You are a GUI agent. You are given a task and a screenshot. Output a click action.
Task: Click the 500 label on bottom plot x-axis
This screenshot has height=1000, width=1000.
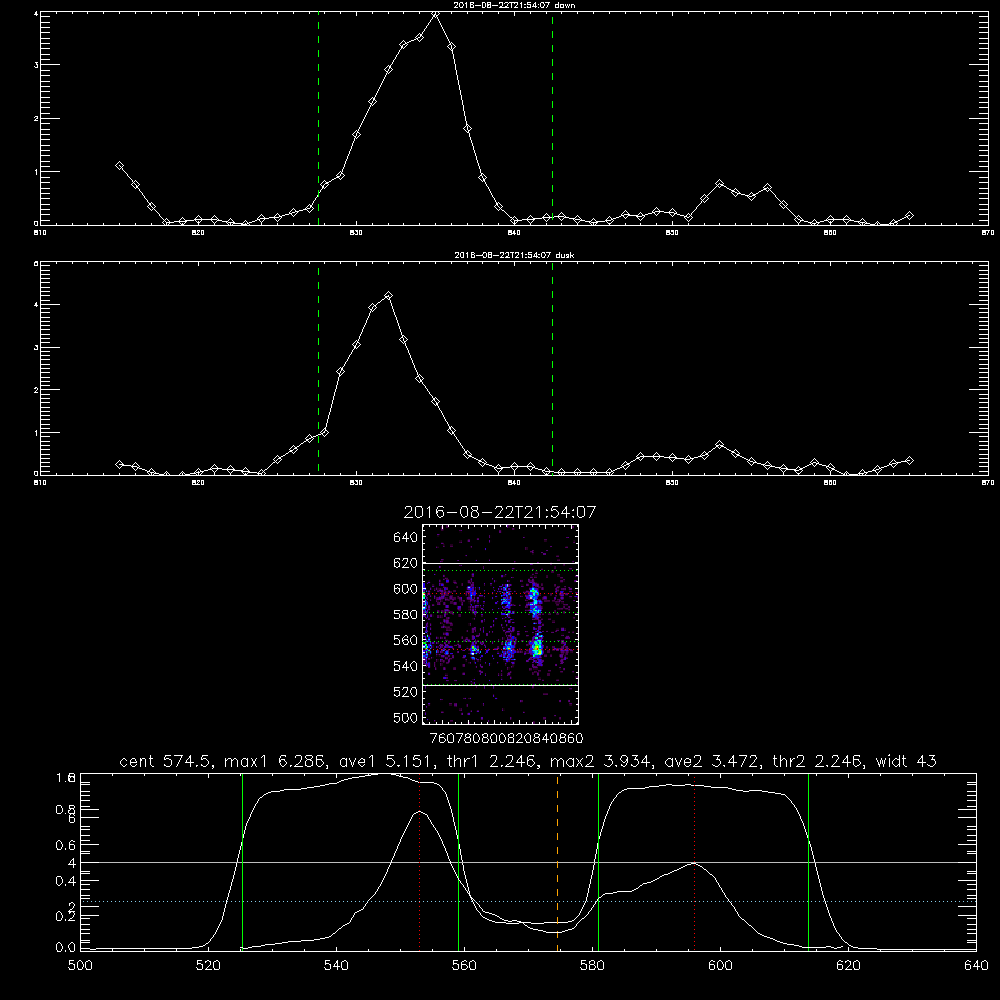pos(80,966)
